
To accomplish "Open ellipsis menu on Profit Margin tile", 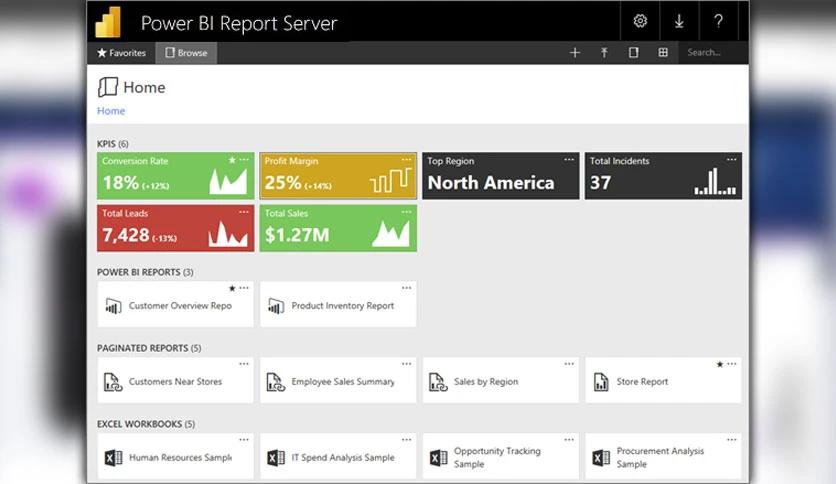I will [x=406, y=160].
